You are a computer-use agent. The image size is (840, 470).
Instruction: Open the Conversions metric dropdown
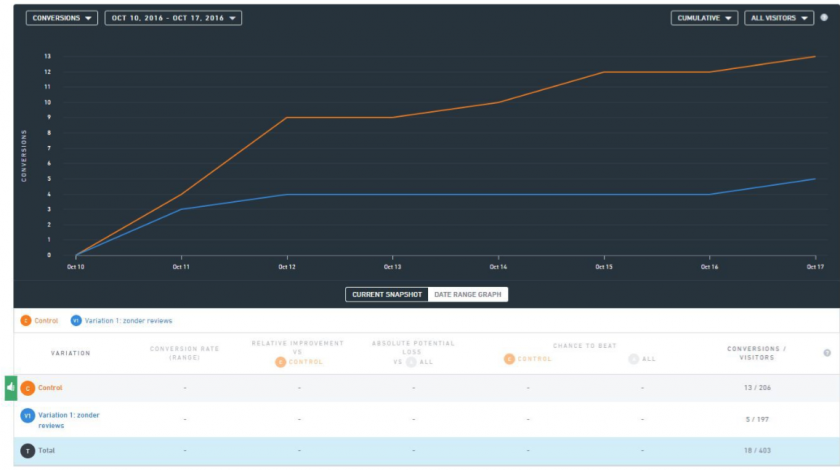pyautogui.click(x=62, y=18)
